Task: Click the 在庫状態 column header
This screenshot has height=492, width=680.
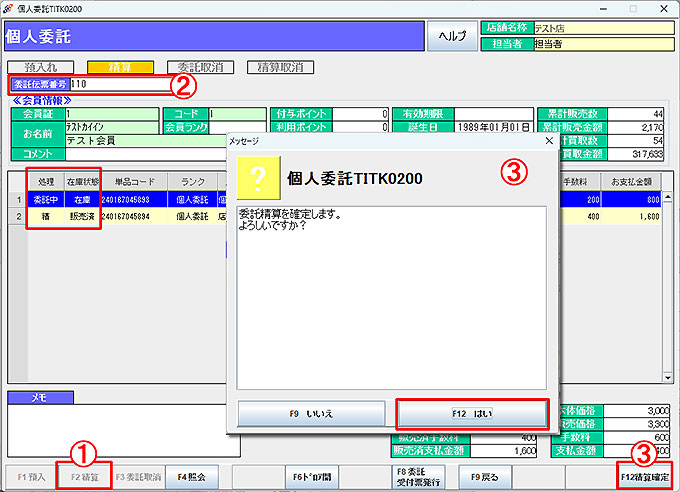Action: pyautogui.click(x=82, y=182)
